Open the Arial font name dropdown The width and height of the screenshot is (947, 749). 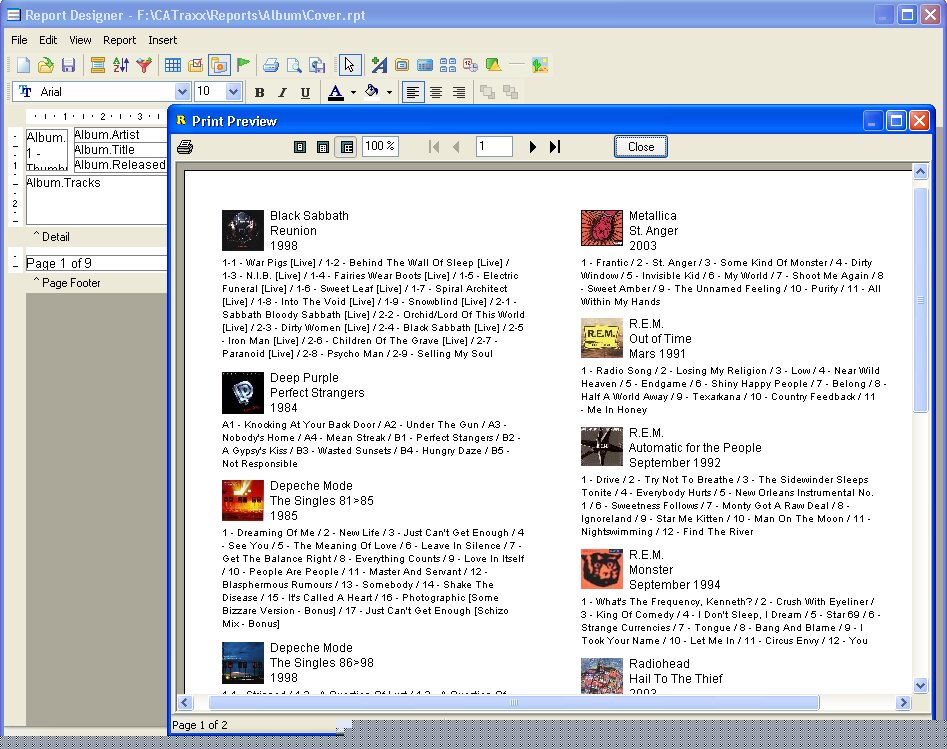[x=182, y=92]
